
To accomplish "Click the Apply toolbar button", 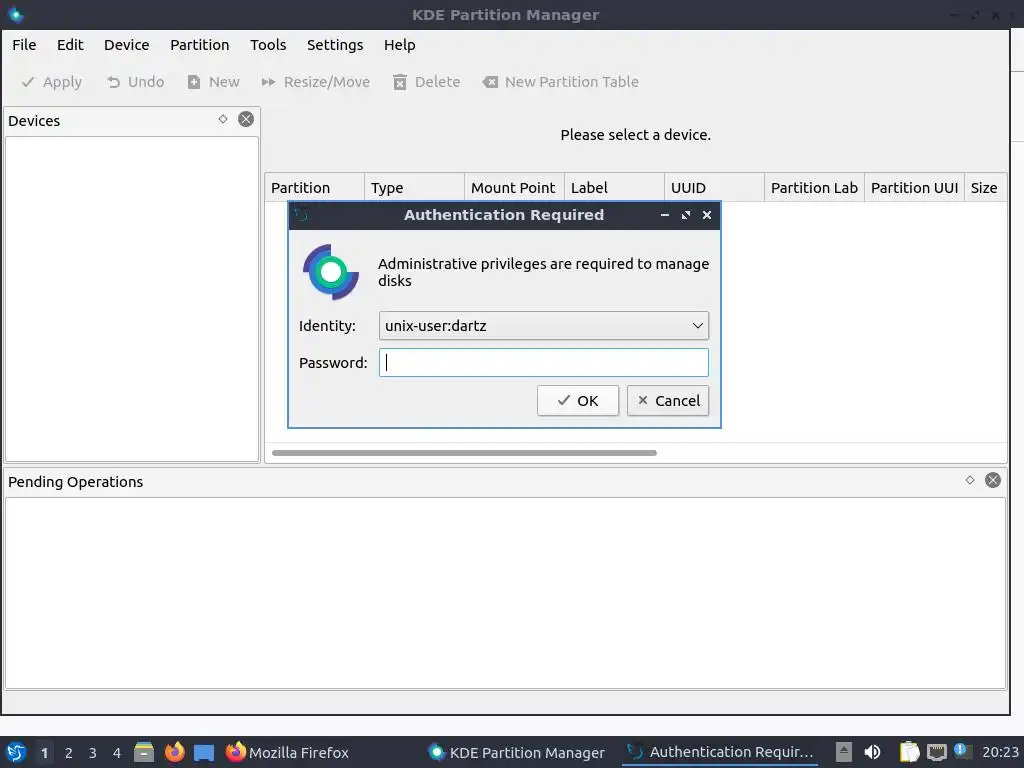I will click(x=52, y=82).
